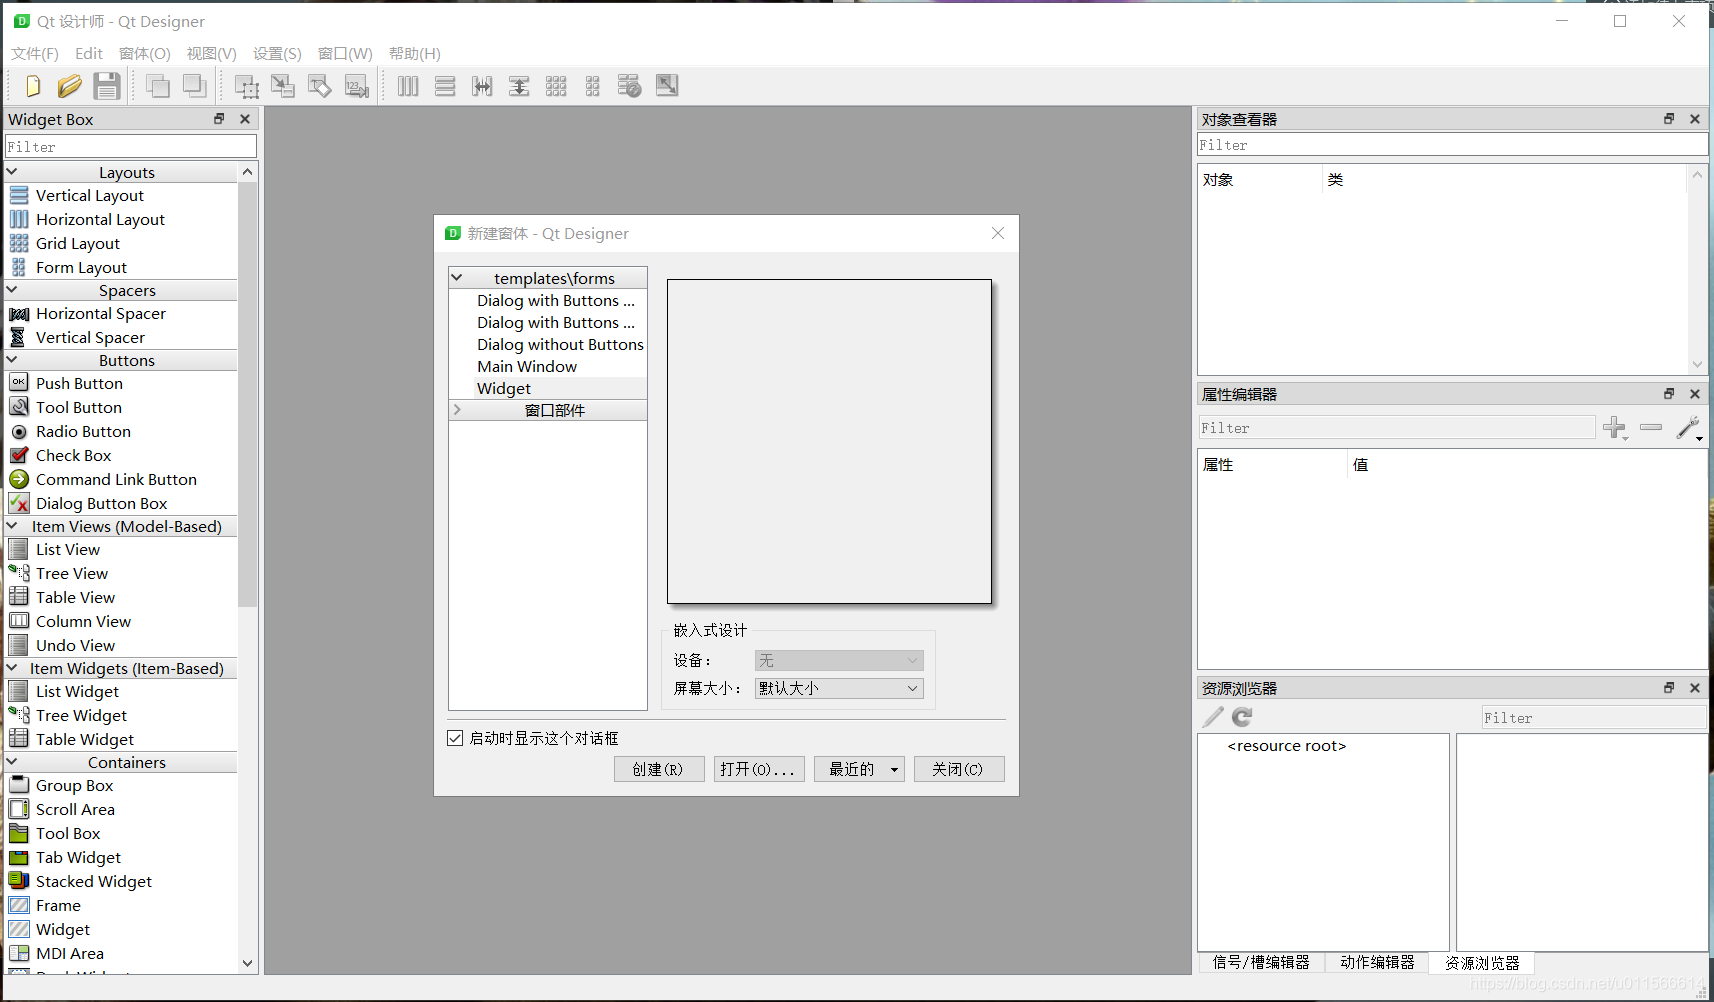The width and height of the screenshot is (1714, 1002).
Task: Open the 文件(F) menu
Action: click(35, 54)
